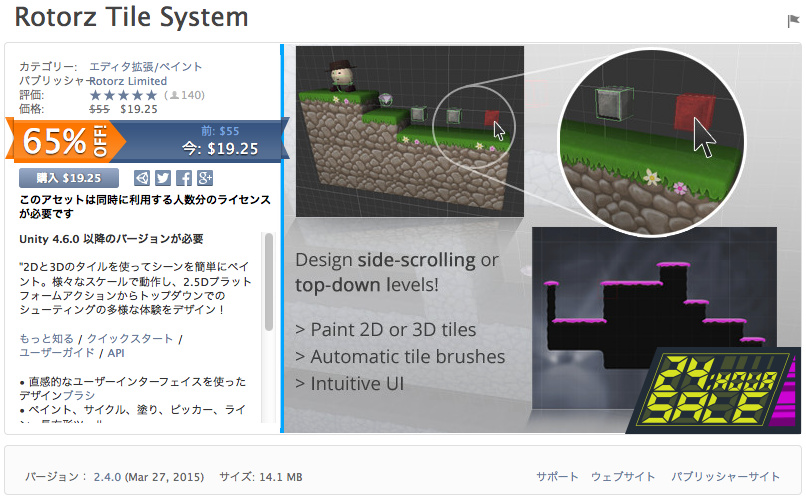This screenshot has height=499, width=806.
Task: Click the description panel scrollbar
Action: click(268, 282)
